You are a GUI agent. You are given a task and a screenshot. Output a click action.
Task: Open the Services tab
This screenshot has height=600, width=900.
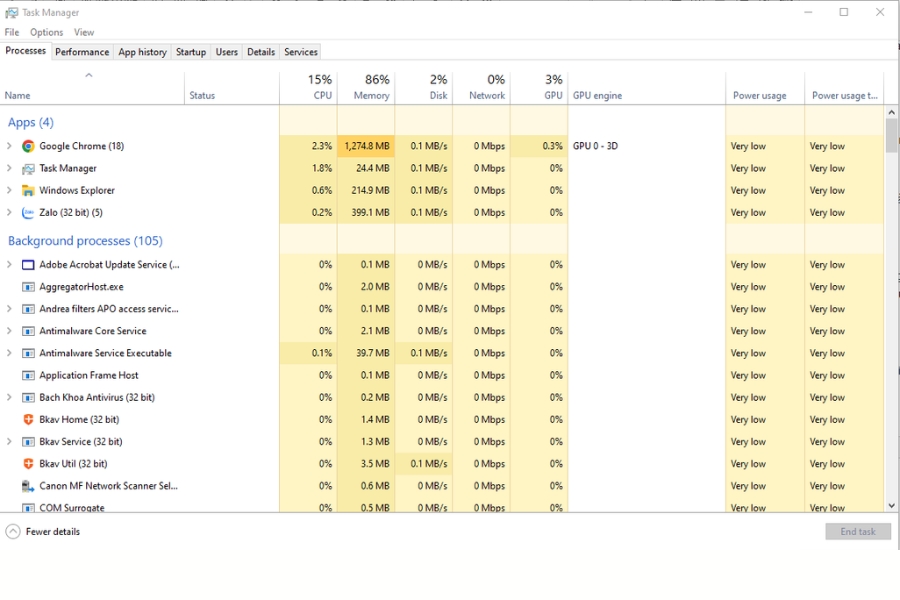(x=301, y=52)
